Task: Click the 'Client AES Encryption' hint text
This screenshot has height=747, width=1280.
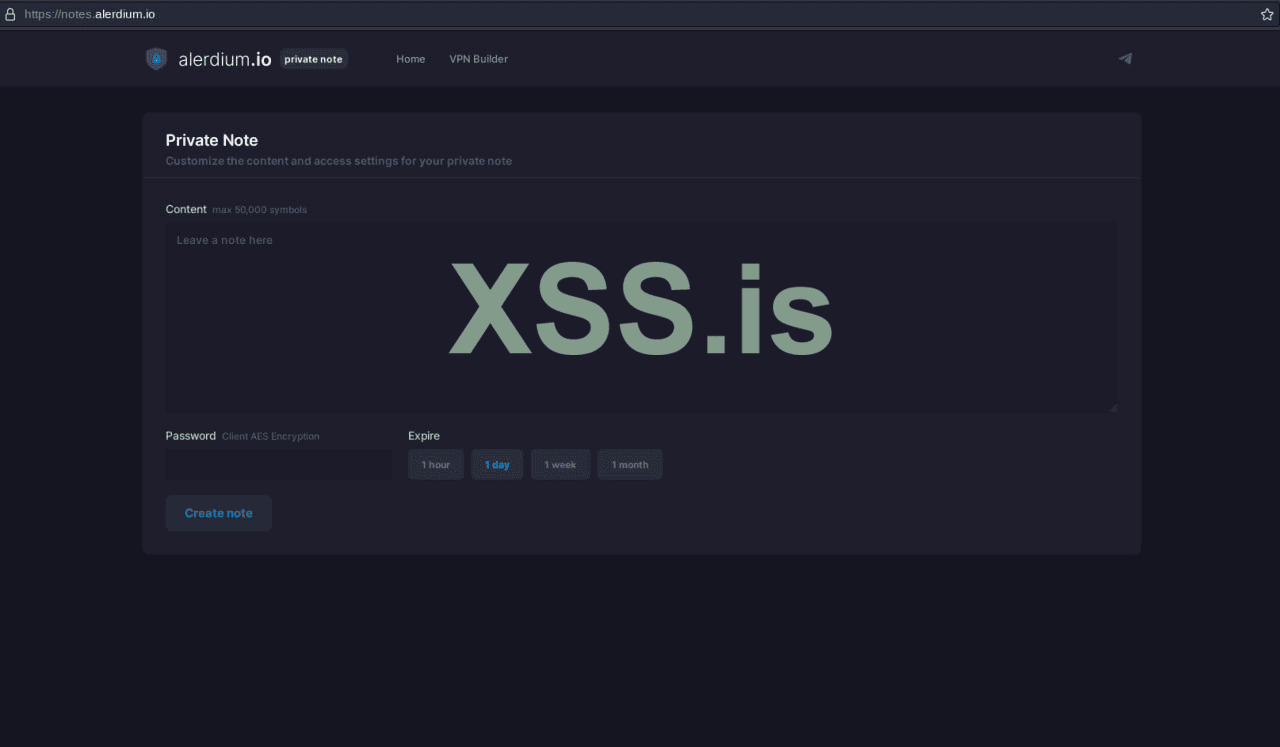Action: coord(271,437)
